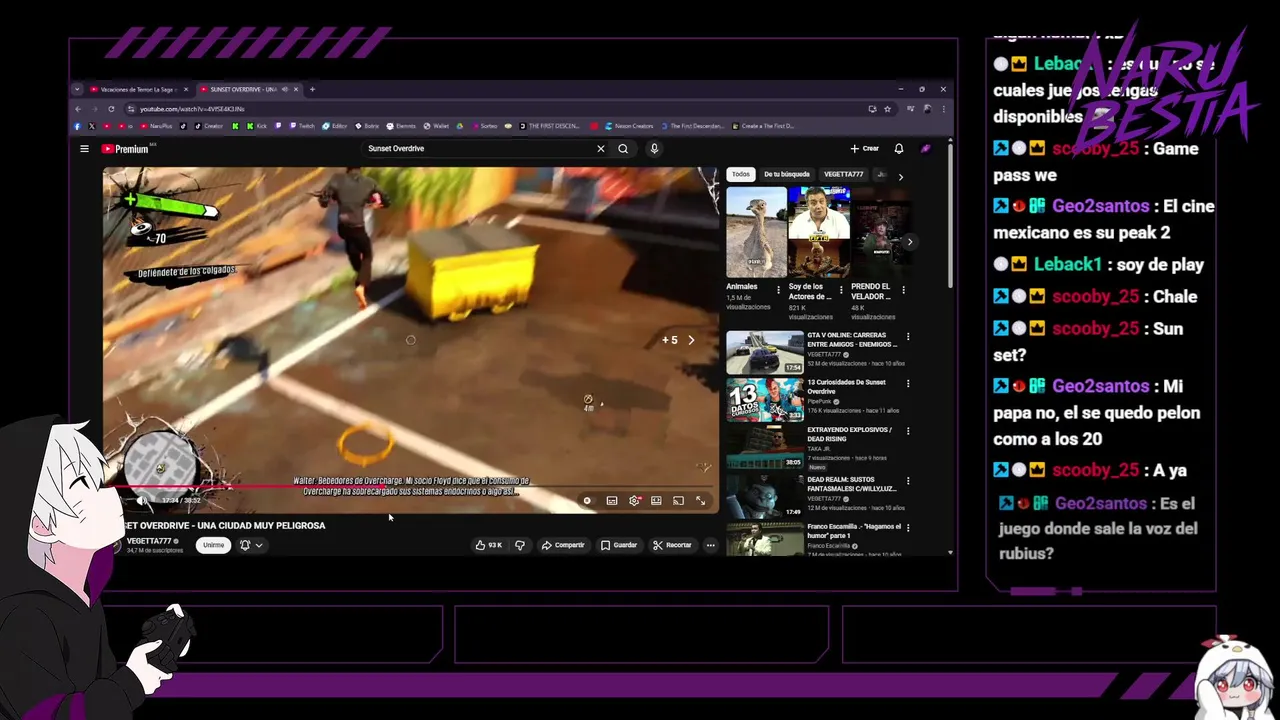This screenshot has width=1280, height=720.
Task: Select the Todos filter chip
Action: point(741,174)
